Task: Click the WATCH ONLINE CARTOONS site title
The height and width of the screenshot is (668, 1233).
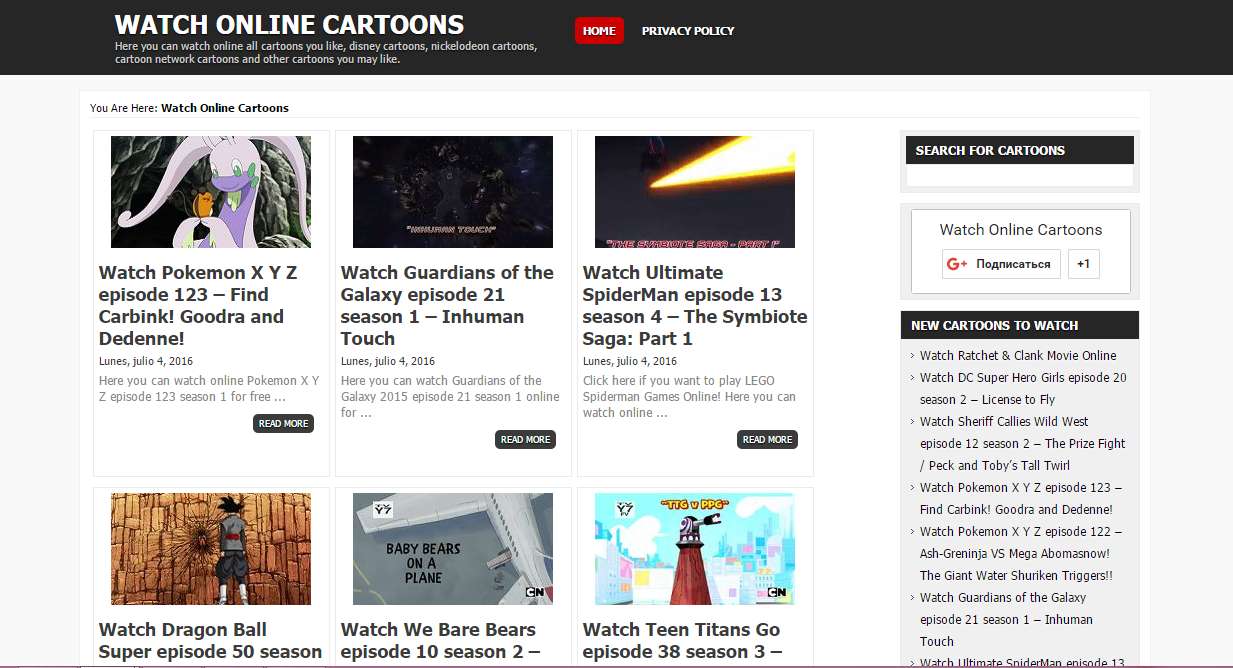Action: [x=289, y=24]
